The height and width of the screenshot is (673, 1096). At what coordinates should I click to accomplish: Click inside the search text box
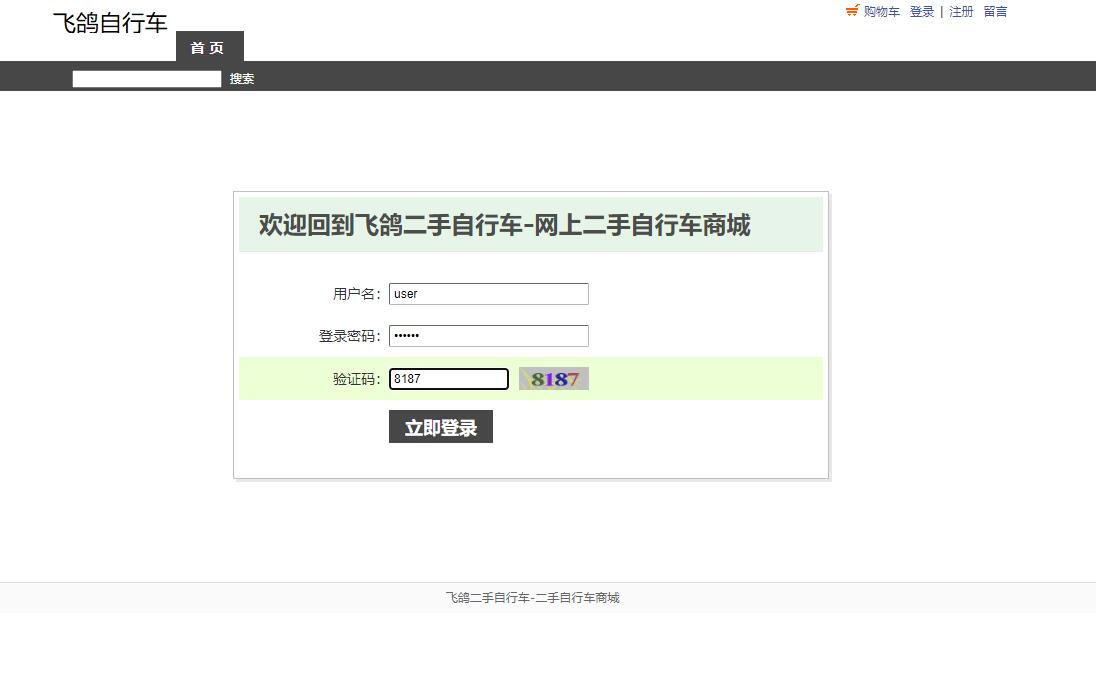click(146, 78)
